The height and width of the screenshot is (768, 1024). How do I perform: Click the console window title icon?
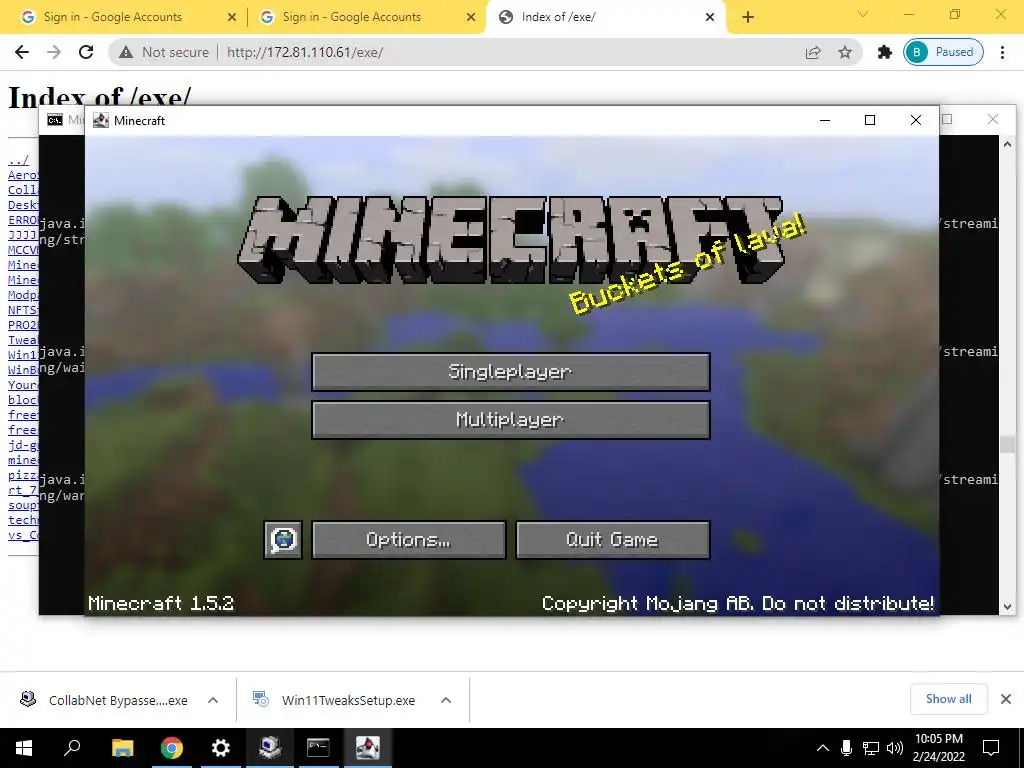[x=55, y=120]
